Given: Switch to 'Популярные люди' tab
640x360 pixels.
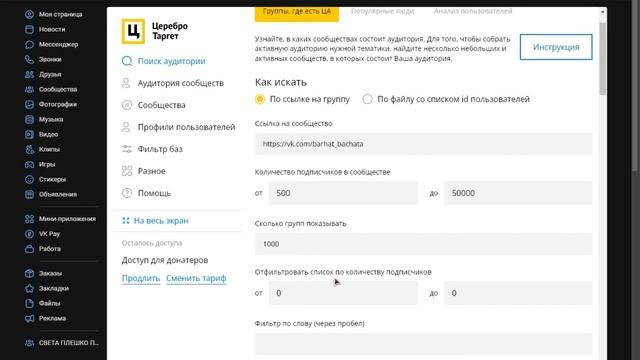Looking at the screenshot, I should click(382, 11).
